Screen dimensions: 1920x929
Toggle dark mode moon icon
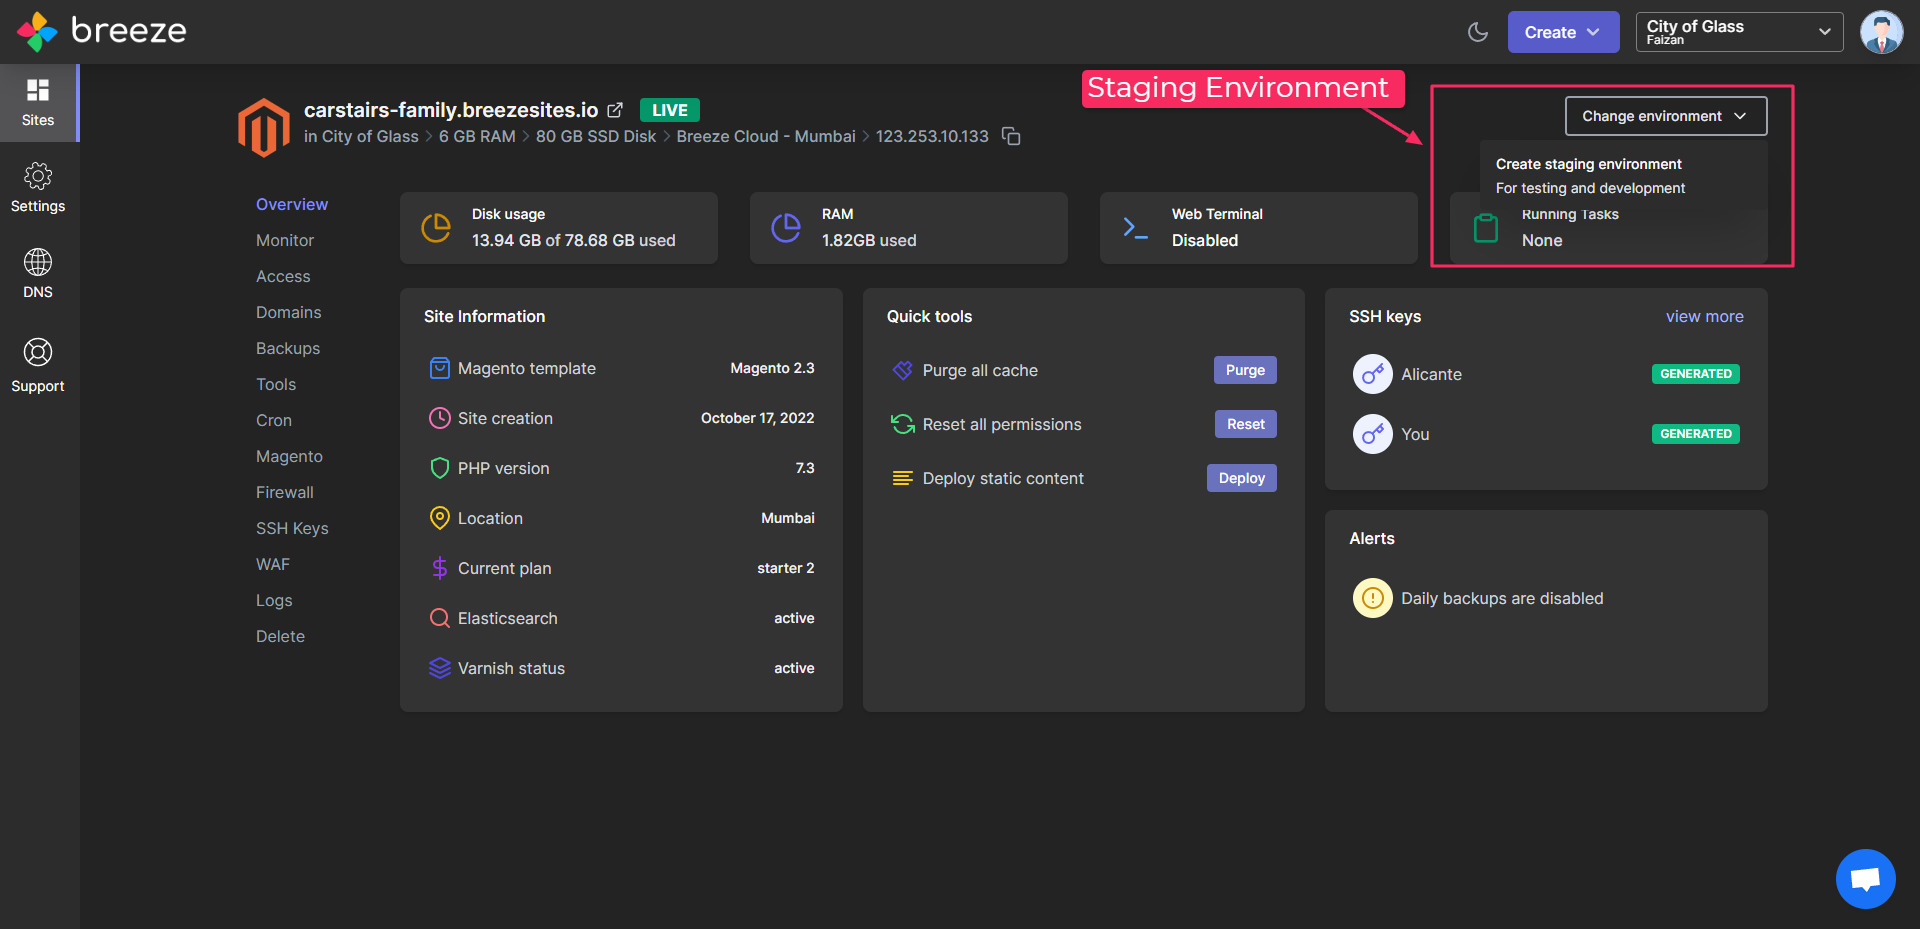coord(1478,32)
